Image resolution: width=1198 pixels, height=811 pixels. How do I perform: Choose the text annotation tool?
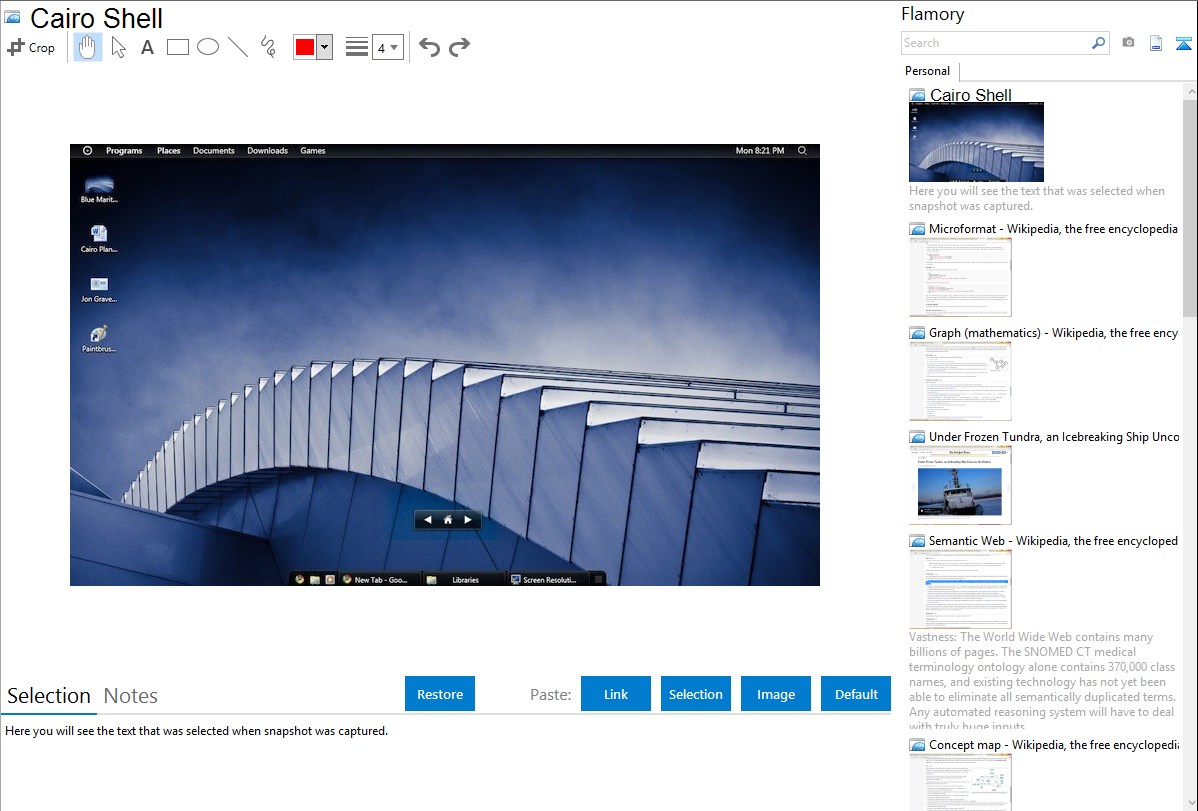click(x=147, y=47)
